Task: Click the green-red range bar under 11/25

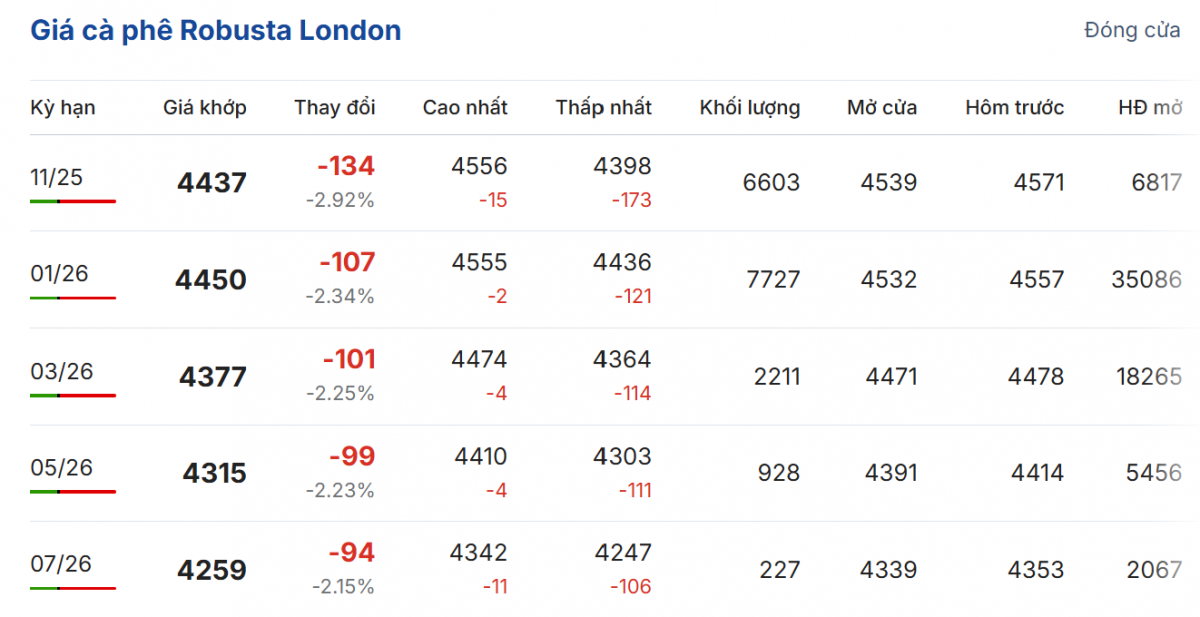Action: (x=73, y=201)
